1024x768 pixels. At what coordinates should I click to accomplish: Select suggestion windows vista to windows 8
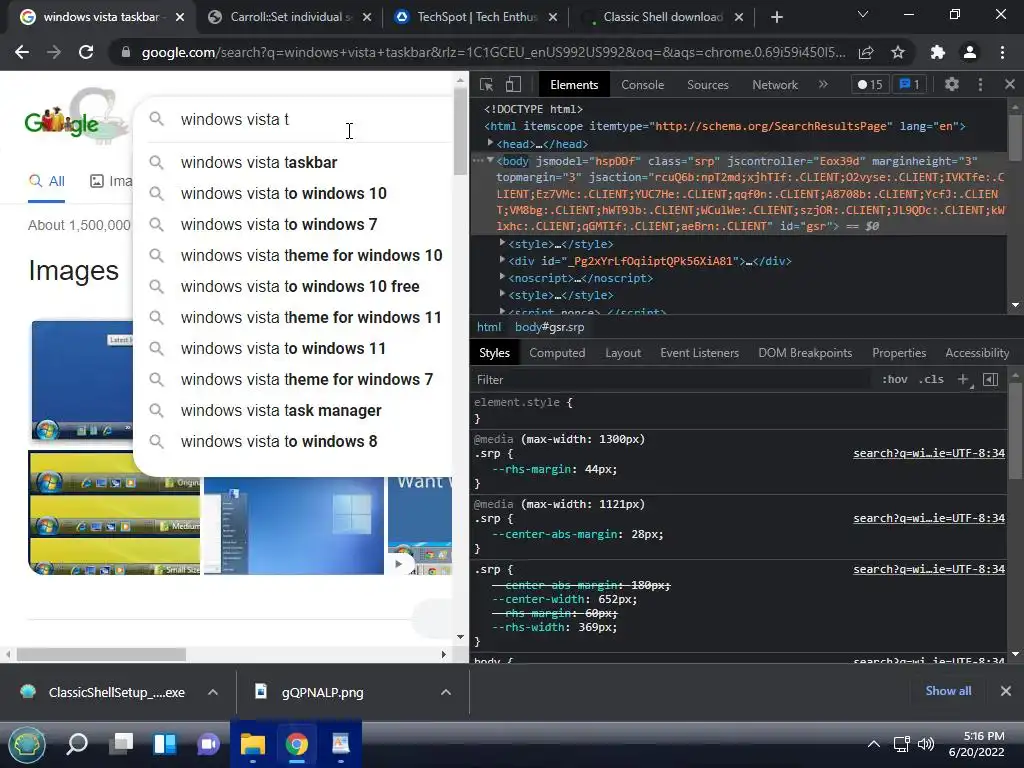coord(293,441)
